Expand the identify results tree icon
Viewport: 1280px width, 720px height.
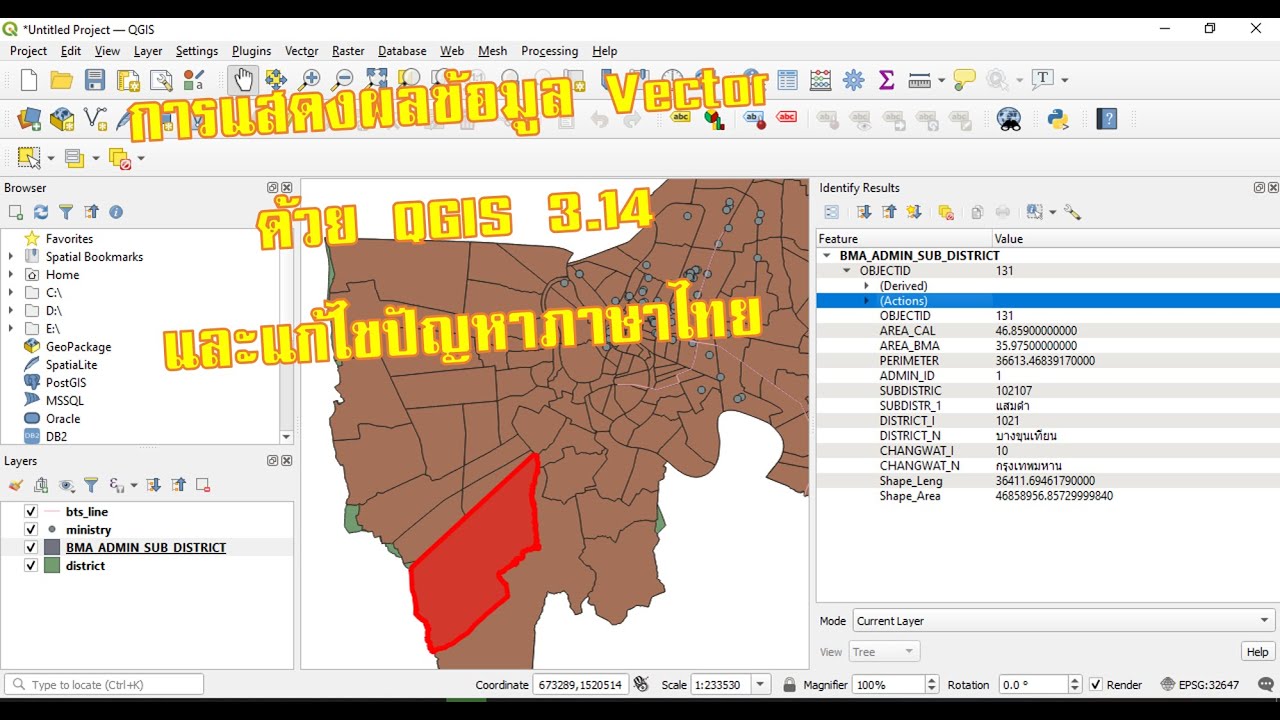click(x=864, y=212)
